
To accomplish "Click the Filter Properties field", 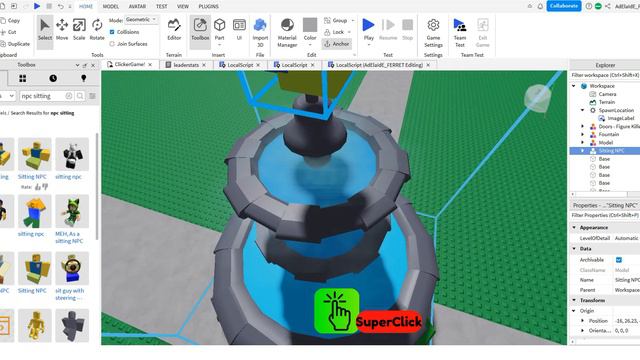I will coord(605,215).
